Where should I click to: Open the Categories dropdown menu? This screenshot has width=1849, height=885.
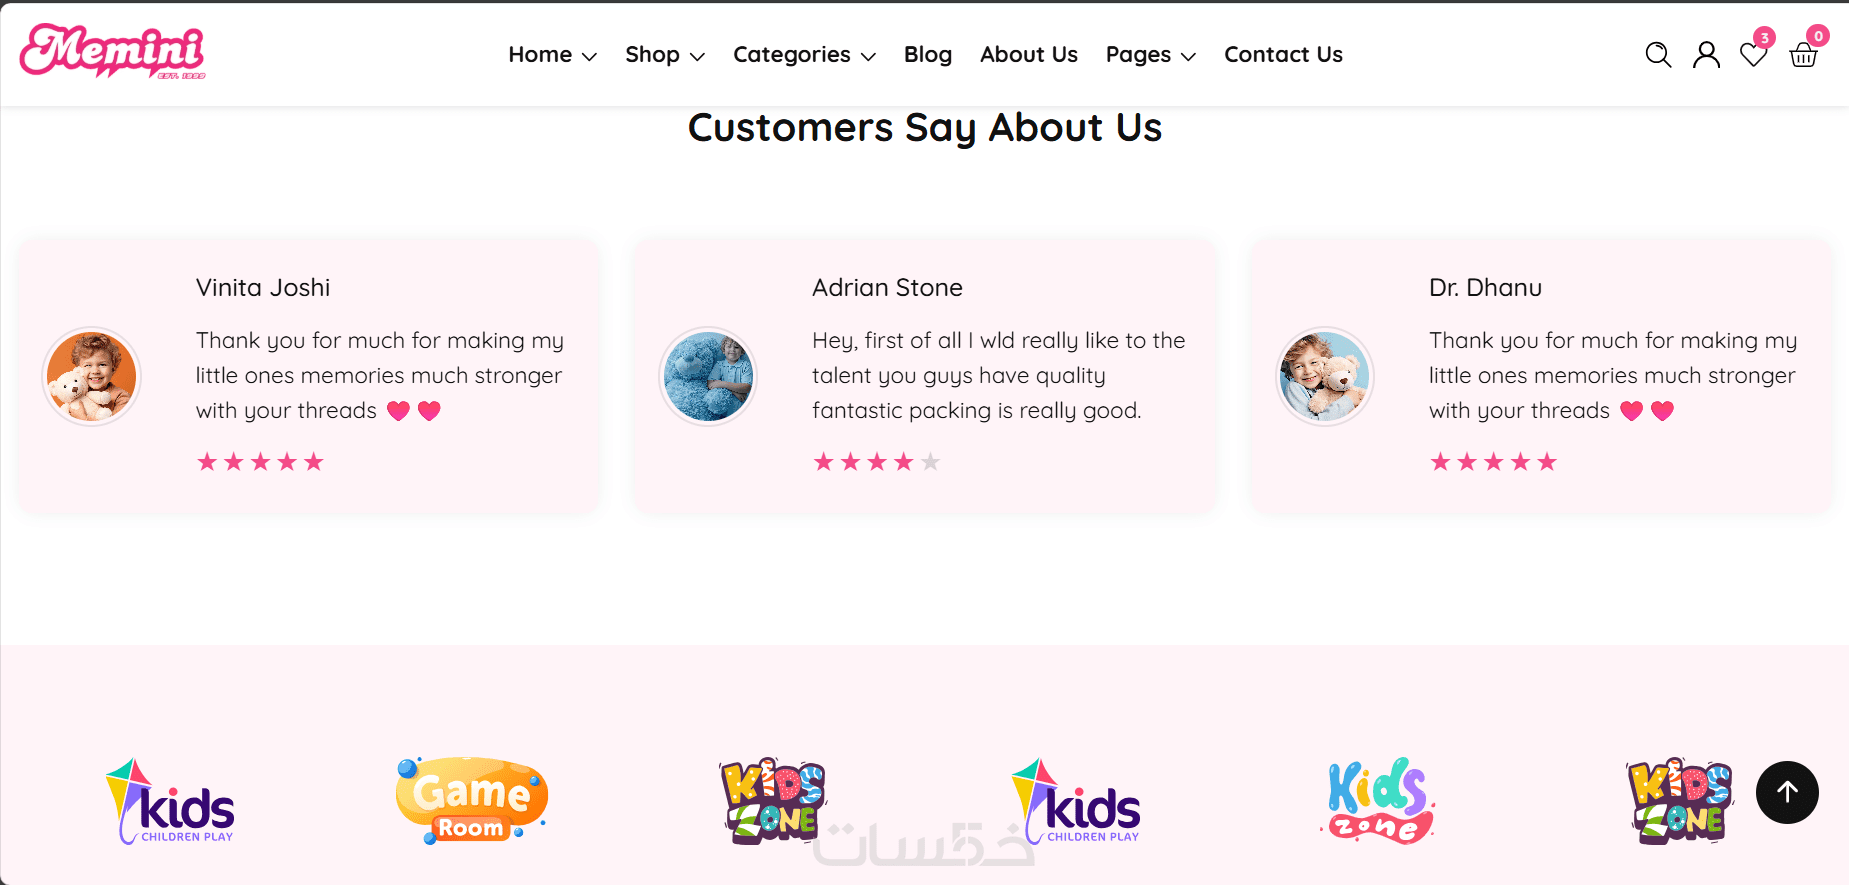804,55
